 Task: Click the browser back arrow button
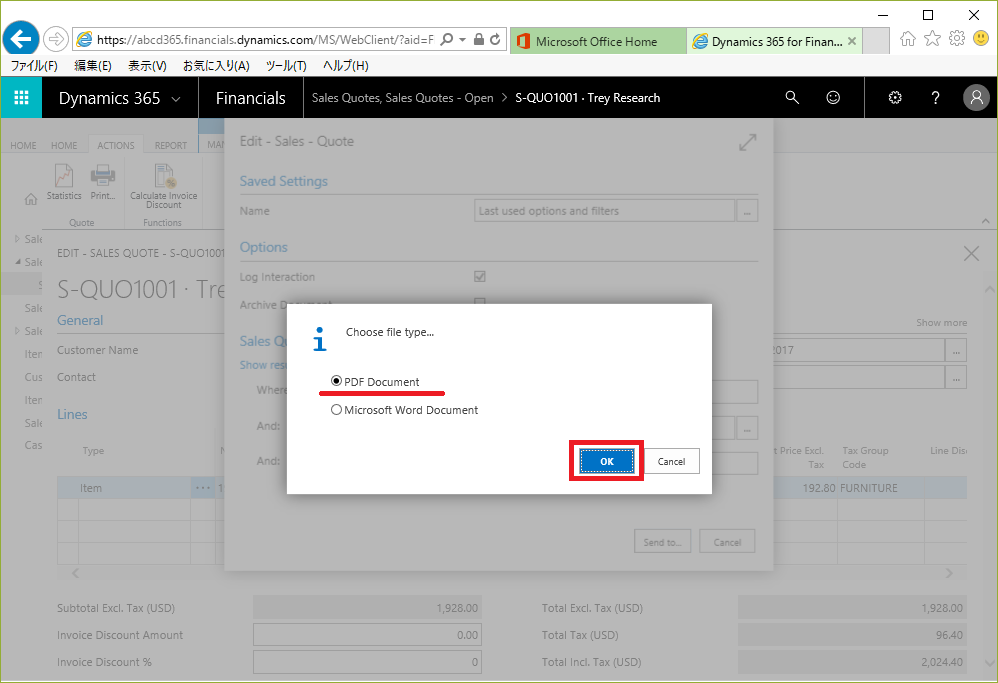pos(21,39)
